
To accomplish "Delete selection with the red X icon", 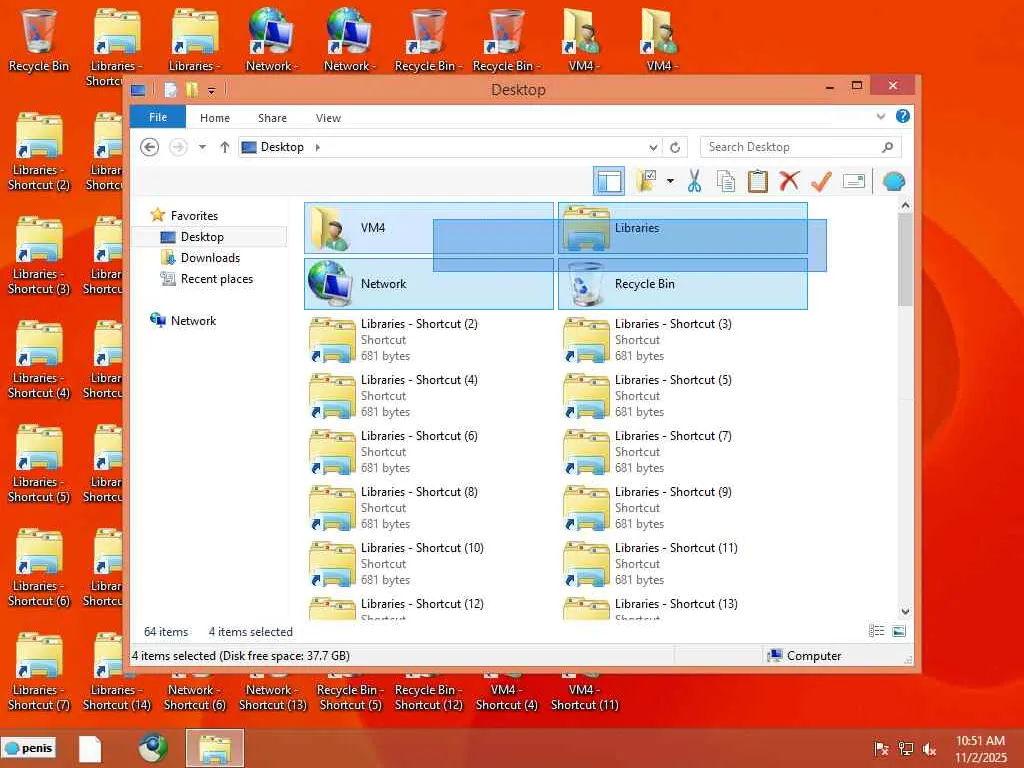I will [x=790, y=181].
